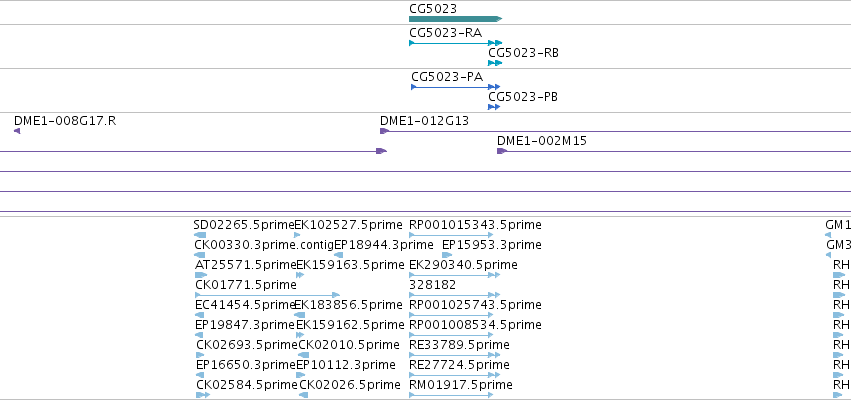Select the RM01917.5prime EST label
The width and height of the screenshot is (851, 400).
[461, 385]
